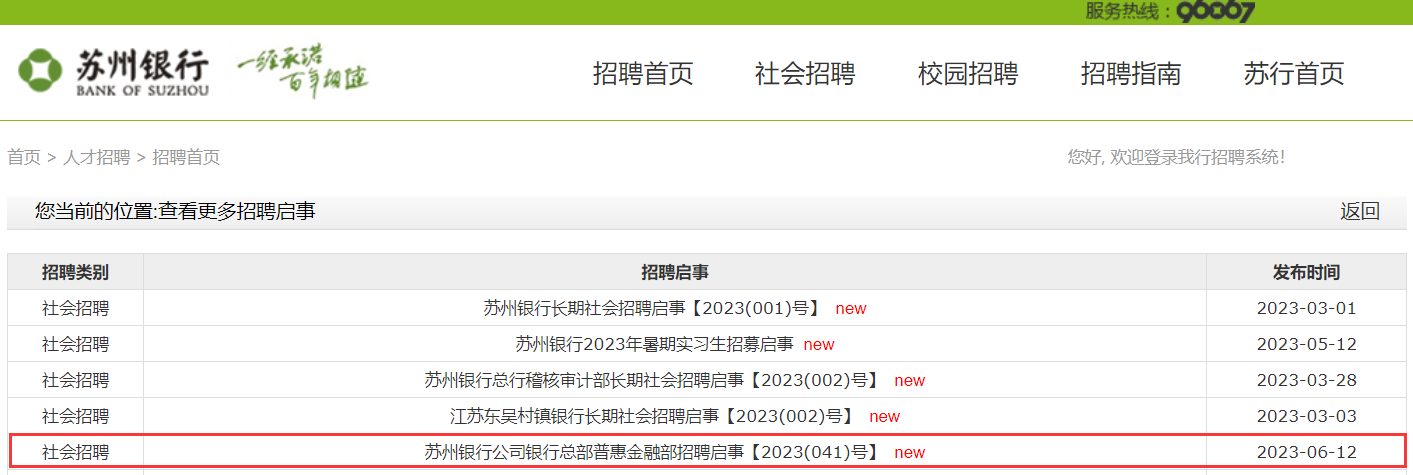Viewport: 1413px width, 475px height.
Task: Click the 招聘启事 column header
Action: click(x=675, y=272)
